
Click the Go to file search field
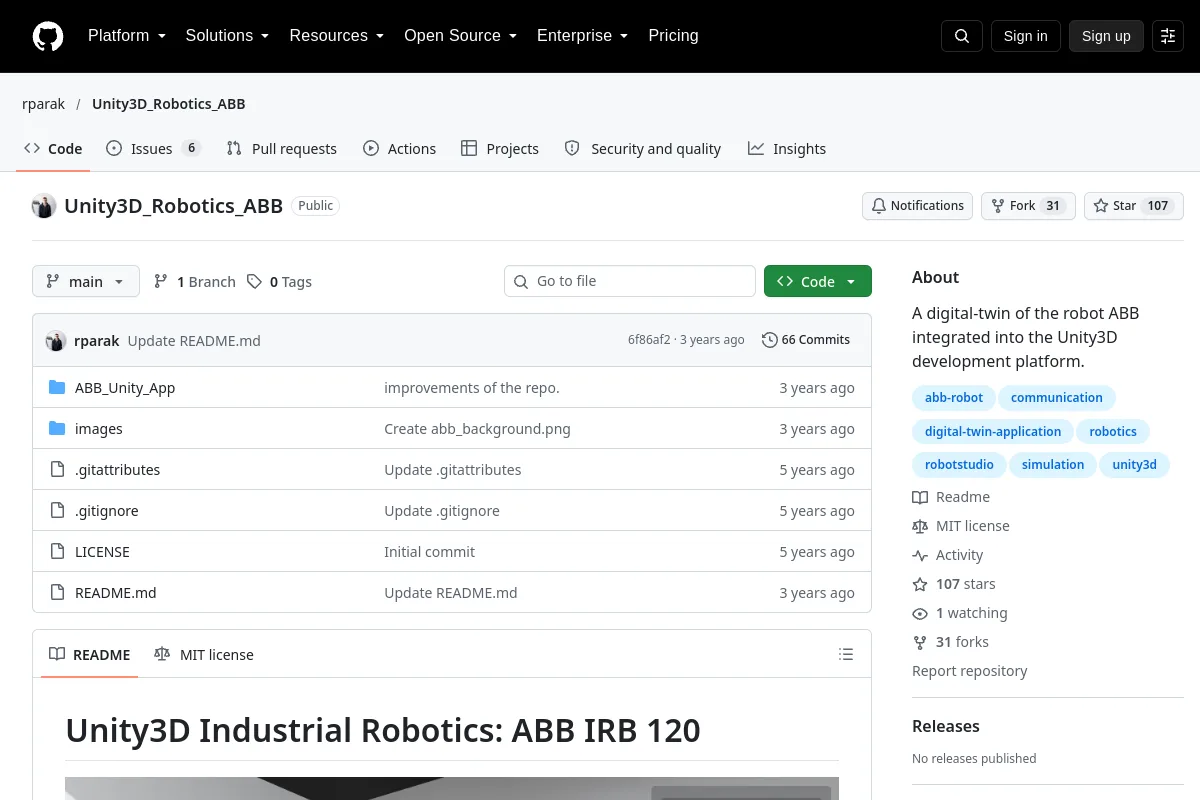click(630, 282)
